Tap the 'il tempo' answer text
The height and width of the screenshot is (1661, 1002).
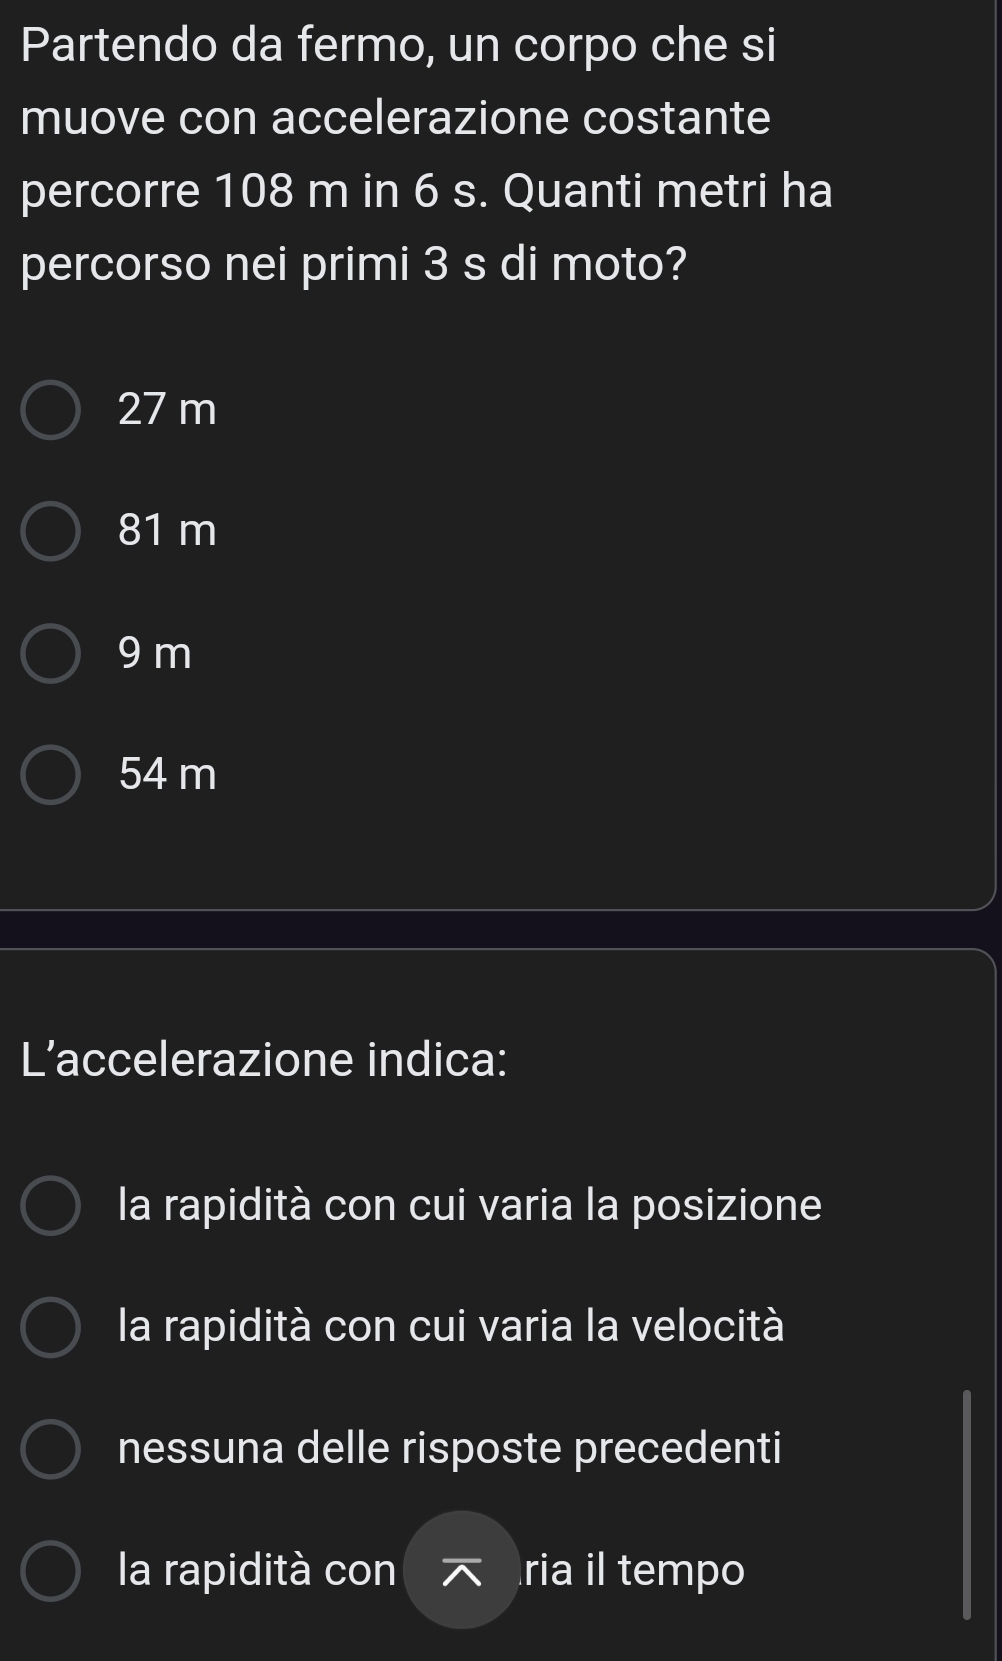[640, 1570]
